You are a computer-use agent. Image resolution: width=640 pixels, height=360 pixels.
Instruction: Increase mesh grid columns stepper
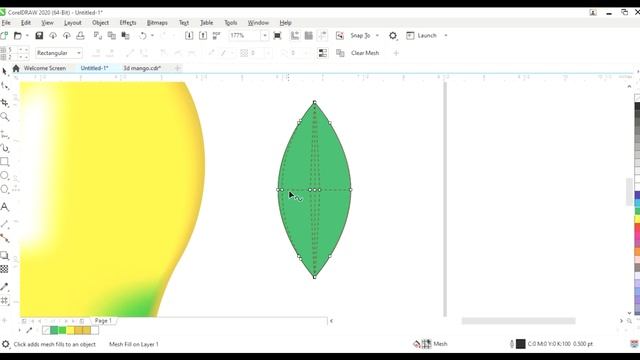pos(21,50)
